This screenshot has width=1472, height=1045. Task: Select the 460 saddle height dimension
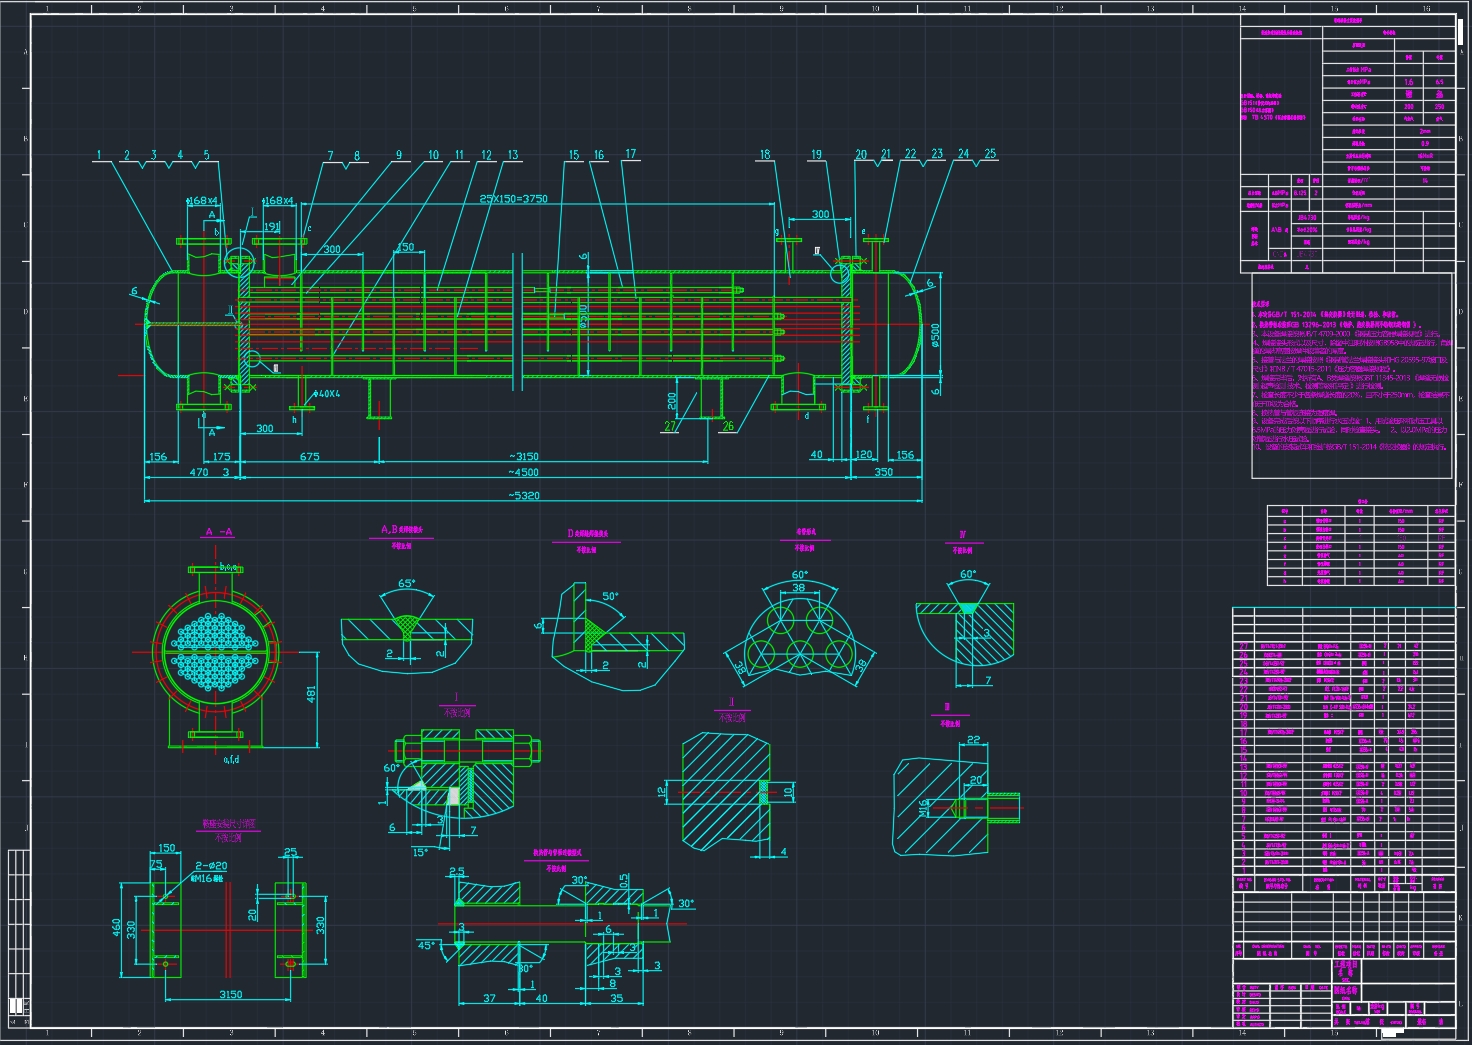(x=117, y=929)
